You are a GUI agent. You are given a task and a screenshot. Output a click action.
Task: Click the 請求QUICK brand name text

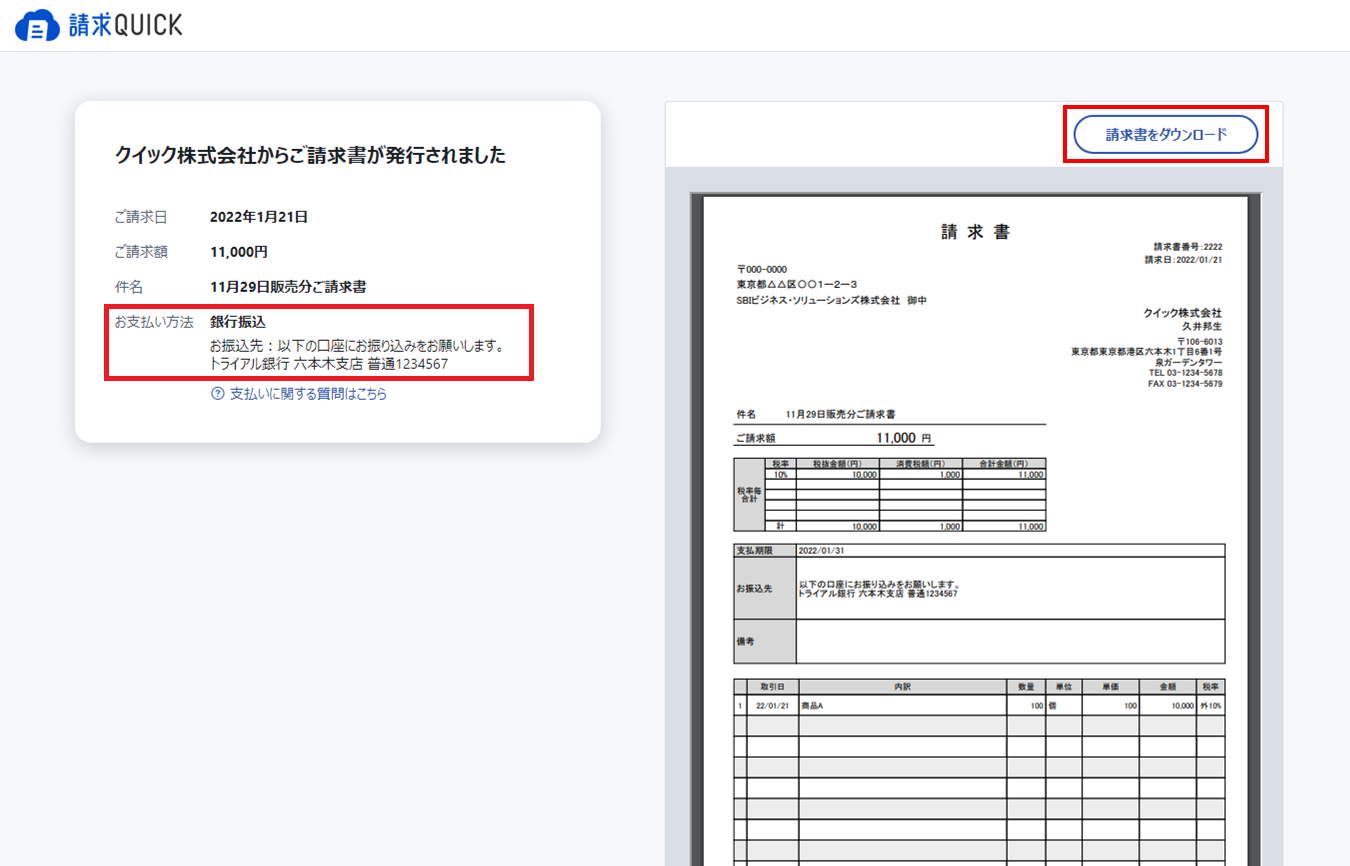pyautogui.click(x=125, y=26)
